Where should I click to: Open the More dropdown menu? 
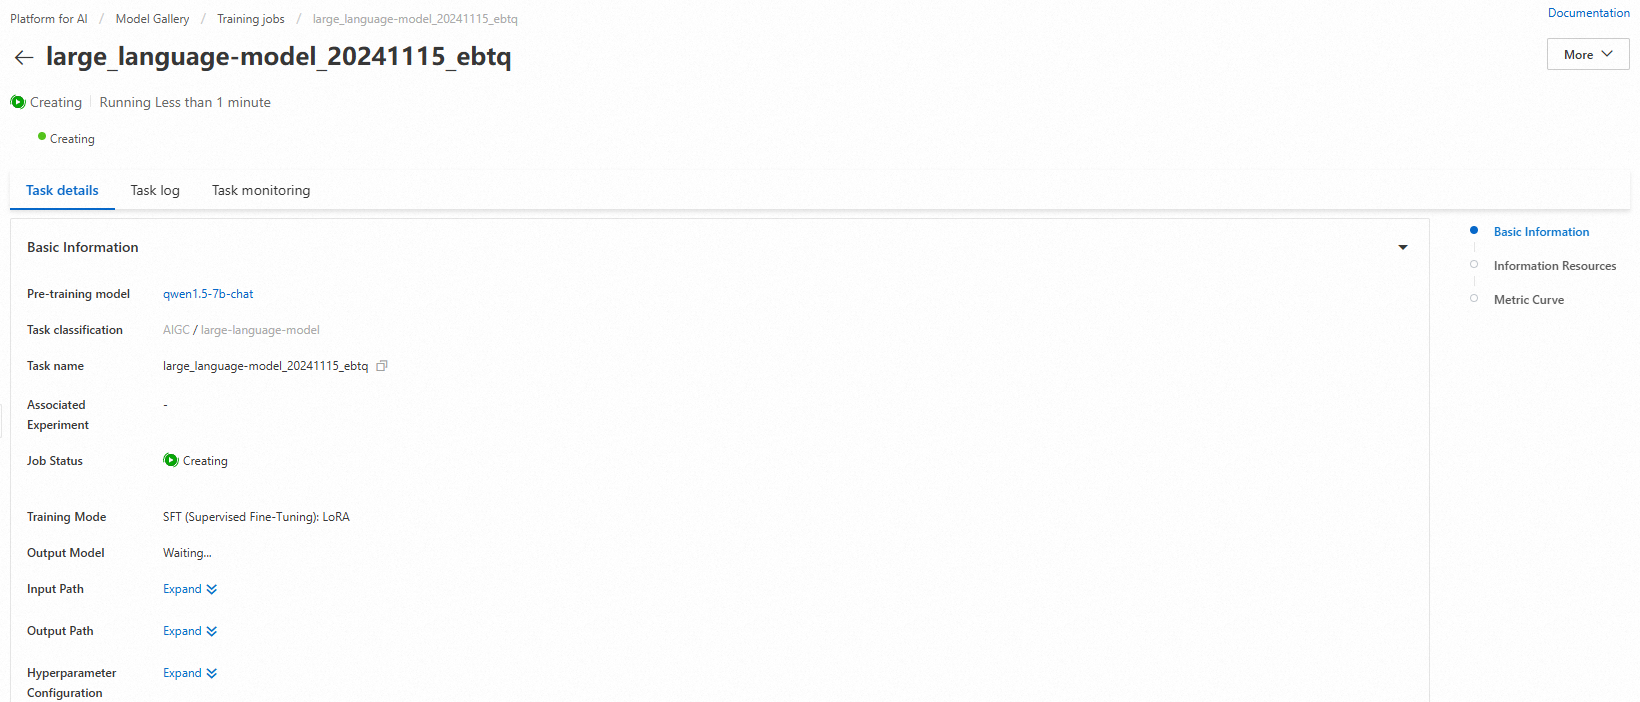pyautogui.click(x=1587, y=54)
